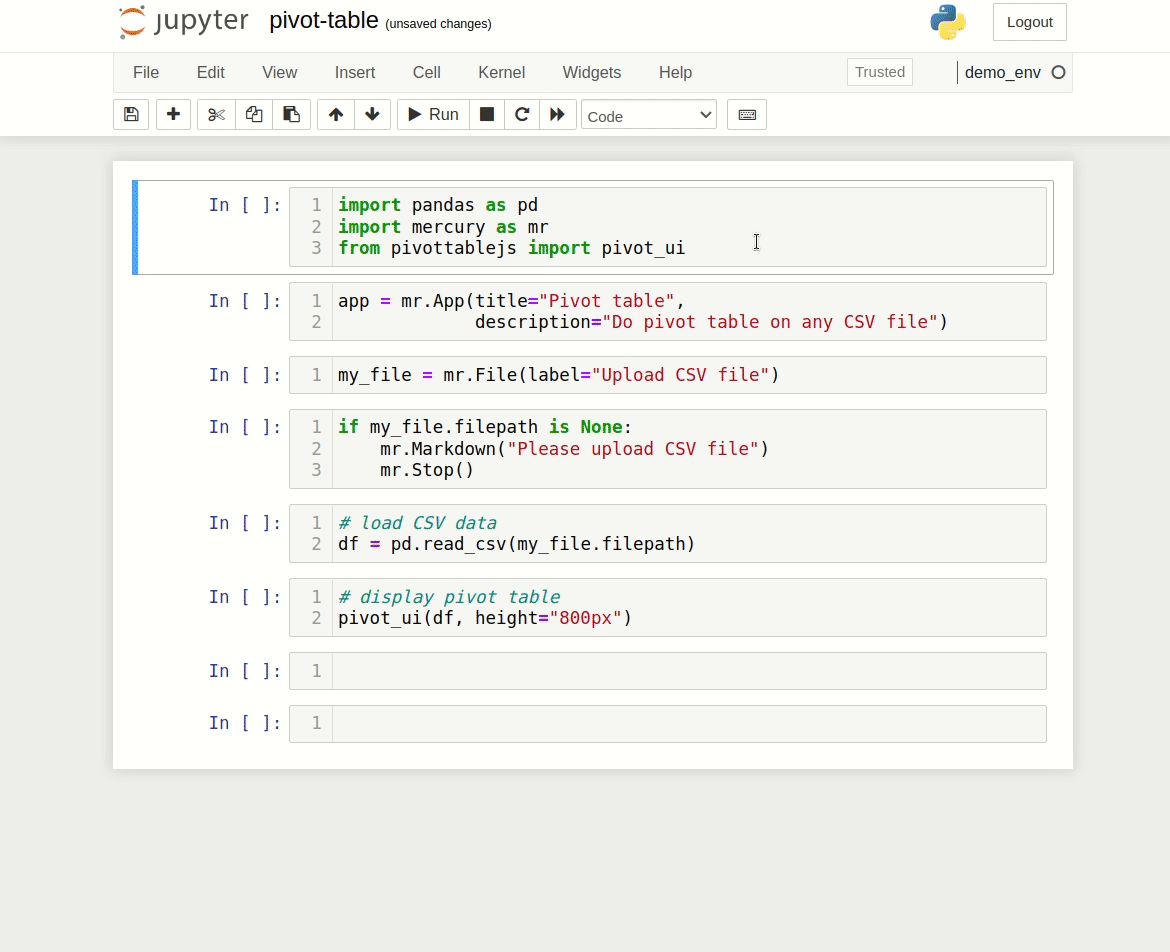This screenshot has width=1170, height=952.
Task: Click the Trusted notebook indicator
Action: coord(879,71)
